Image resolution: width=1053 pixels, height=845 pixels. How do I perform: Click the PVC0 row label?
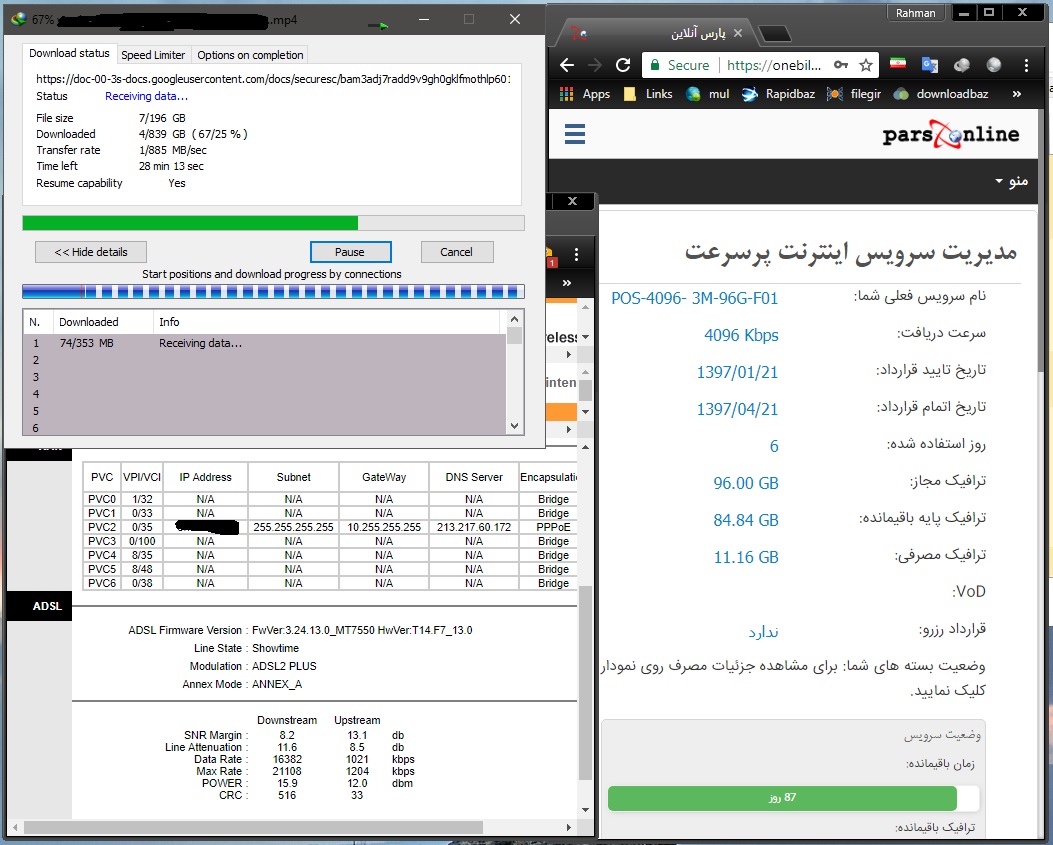click(102, 499)
